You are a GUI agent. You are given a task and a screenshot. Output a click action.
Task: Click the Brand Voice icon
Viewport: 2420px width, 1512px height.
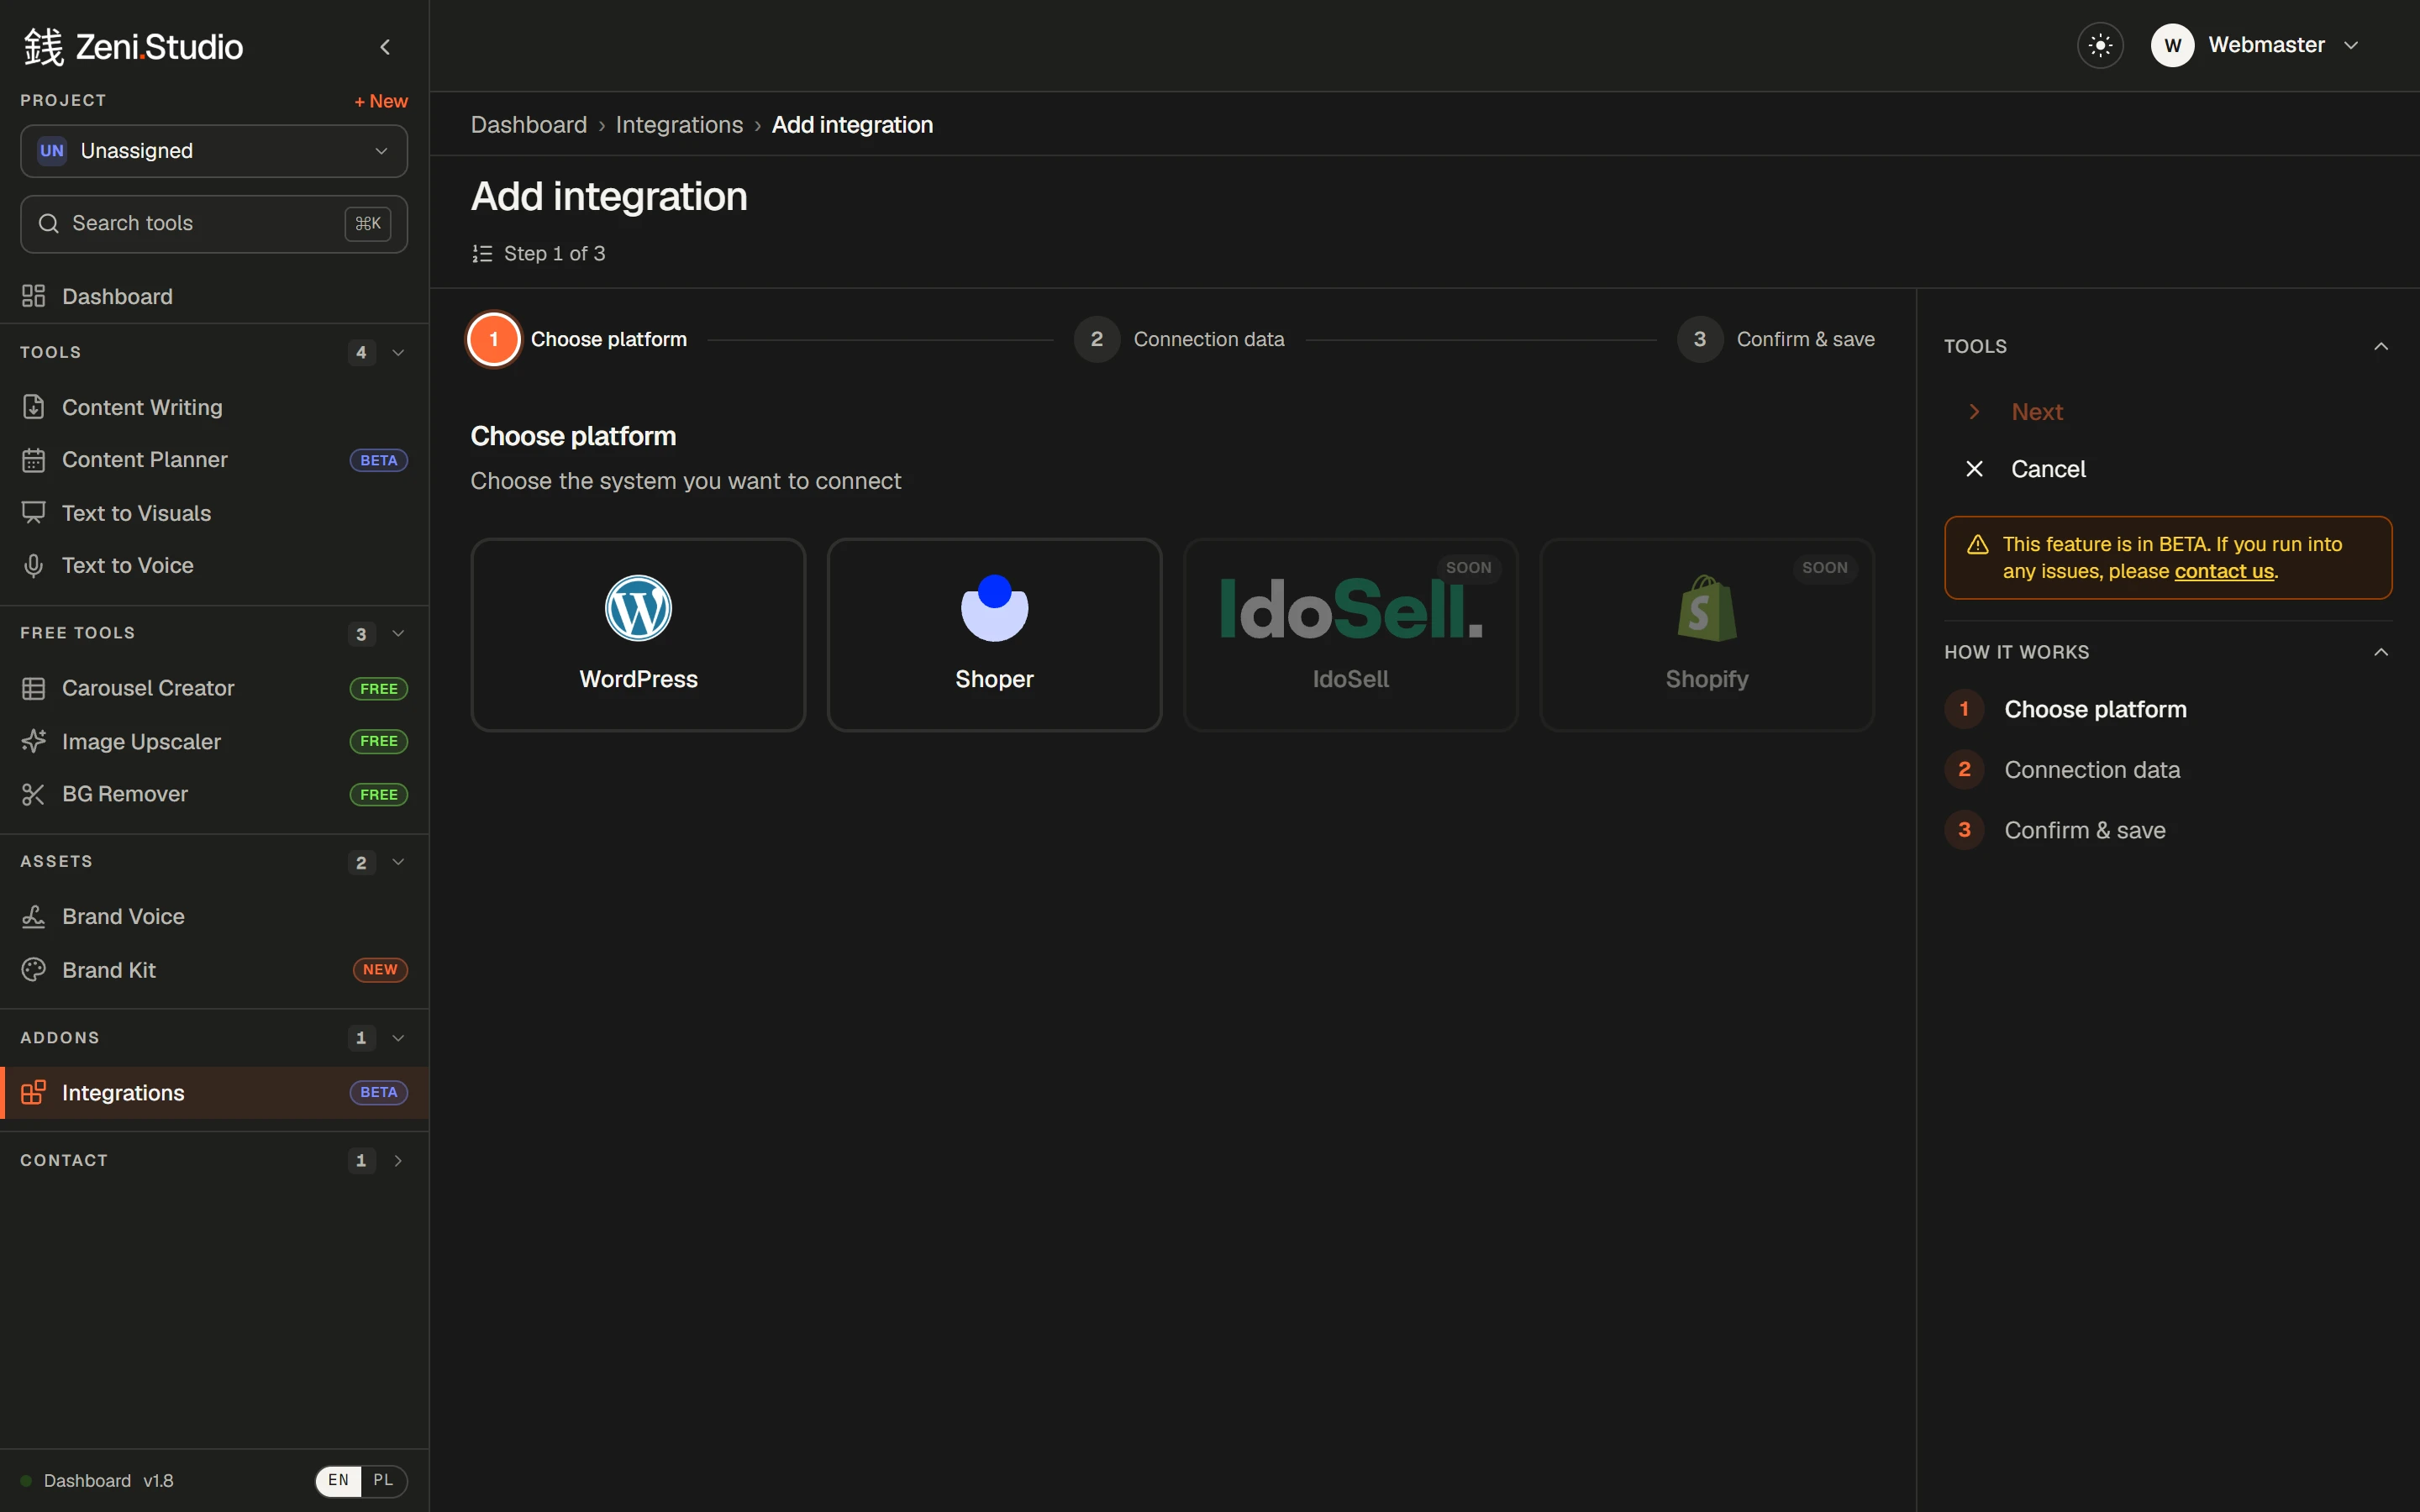coord(33,916)
